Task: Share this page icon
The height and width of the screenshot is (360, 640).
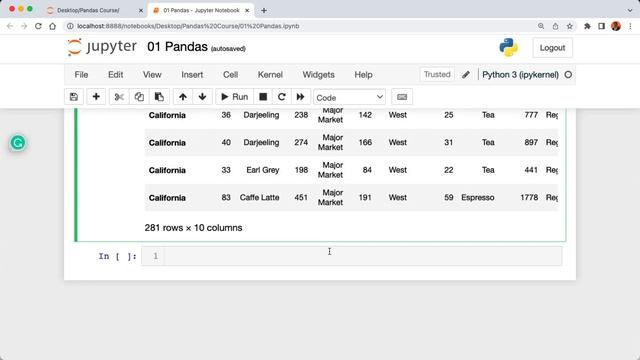Action: pos(555,26)
